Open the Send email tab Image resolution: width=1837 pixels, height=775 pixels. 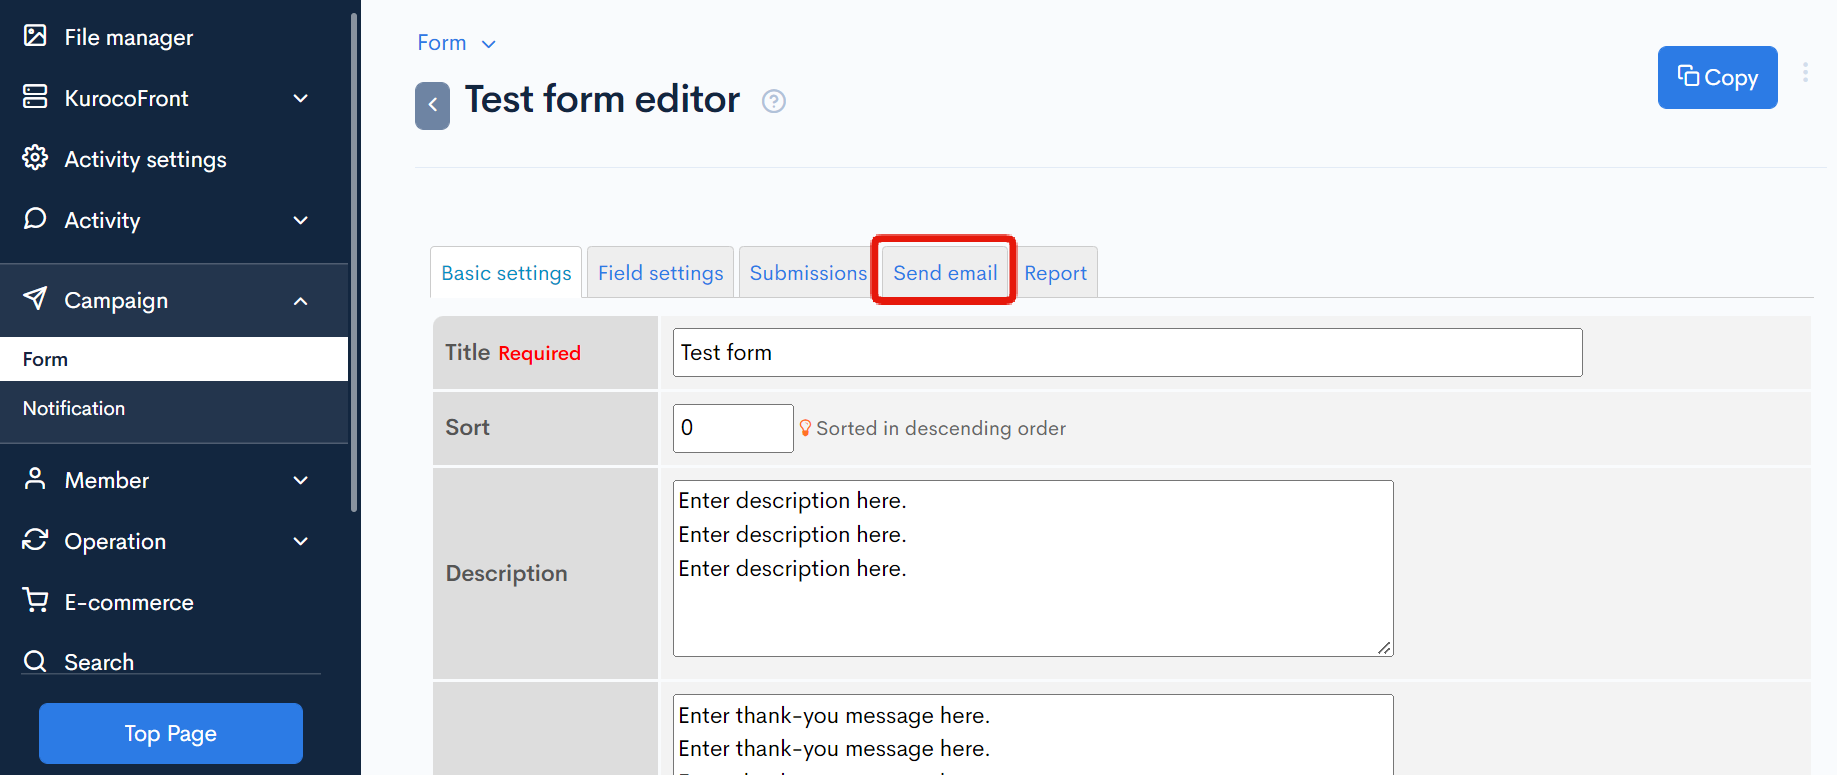click(945, 273)
